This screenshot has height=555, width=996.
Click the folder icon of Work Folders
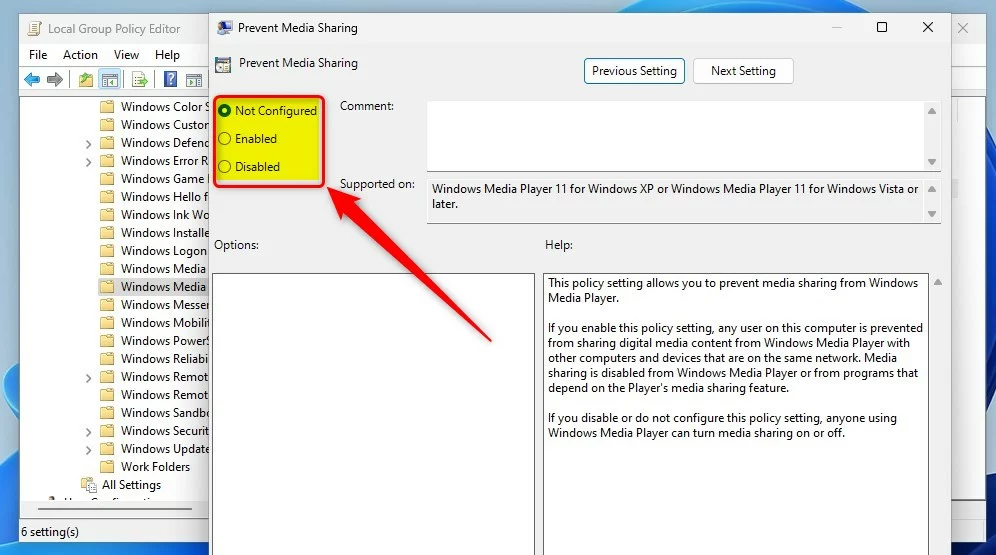pyautogui.click(x=107, y=466)
